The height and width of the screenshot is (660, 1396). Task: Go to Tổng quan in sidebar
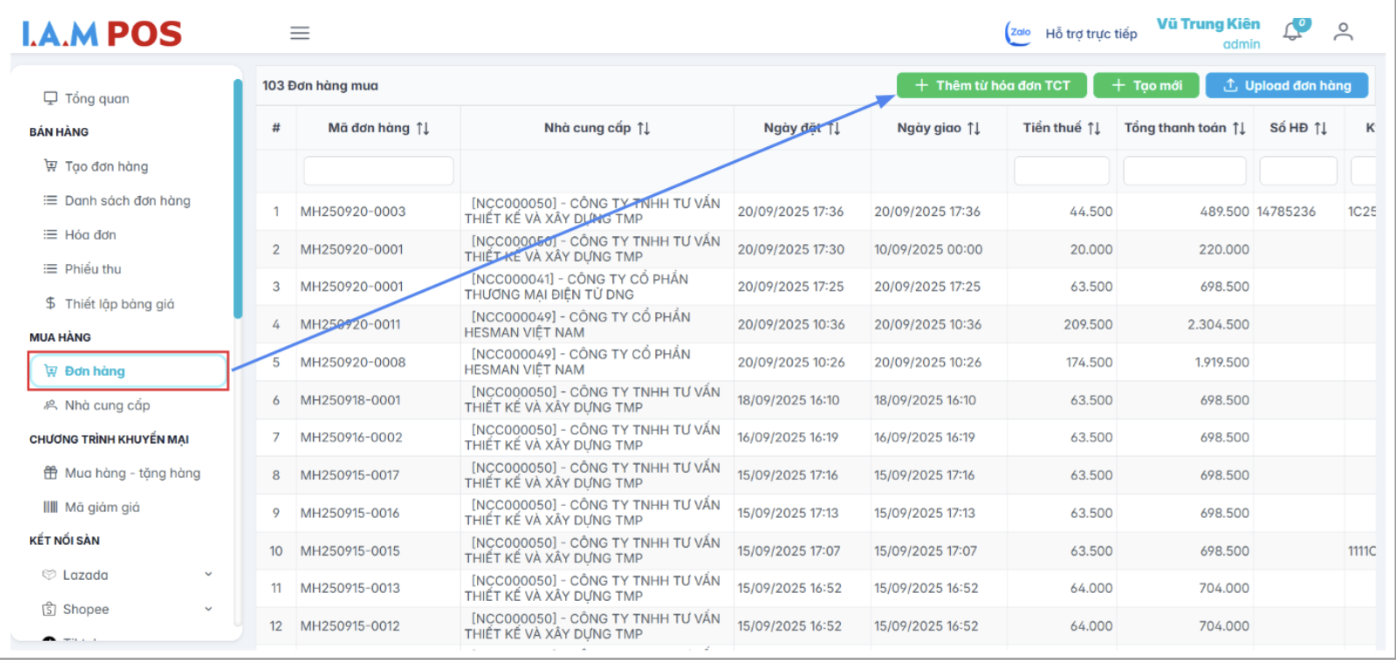click(96, 98)
